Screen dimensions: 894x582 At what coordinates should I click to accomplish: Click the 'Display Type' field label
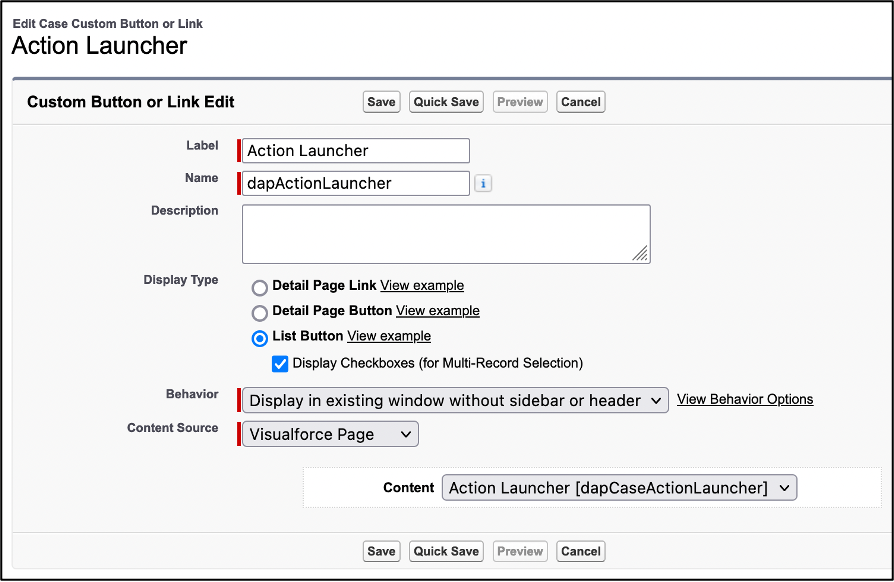point(181,280)
